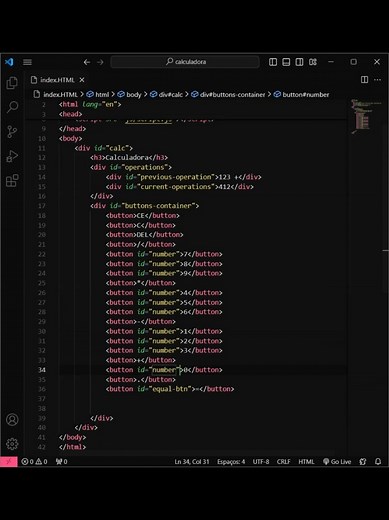This screenshot has height=520, width=389.
Task: Maximize the VS Code window
Action: (354, 62)
